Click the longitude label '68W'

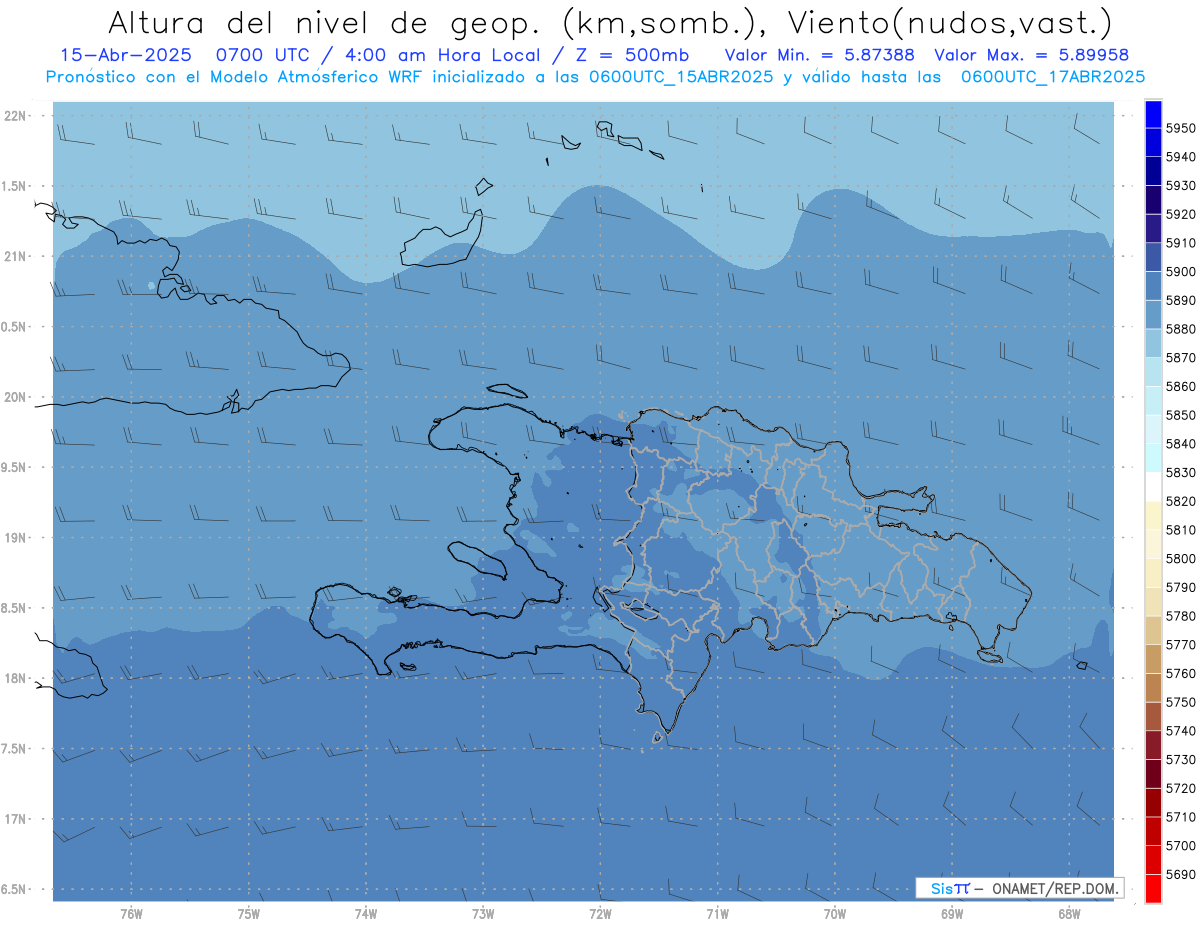pos(1069,913)
